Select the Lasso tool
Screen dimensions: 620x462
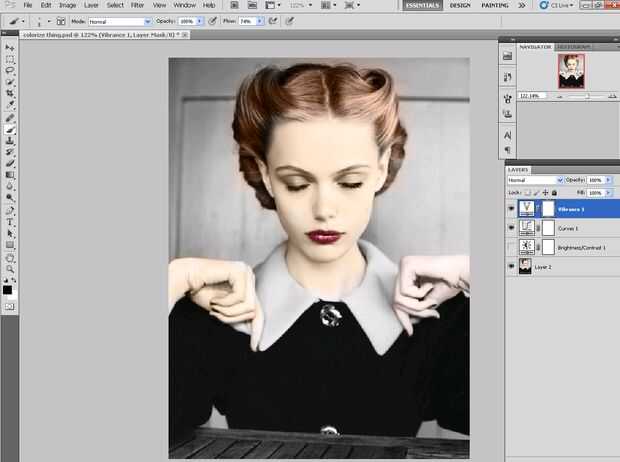[9, 71]
